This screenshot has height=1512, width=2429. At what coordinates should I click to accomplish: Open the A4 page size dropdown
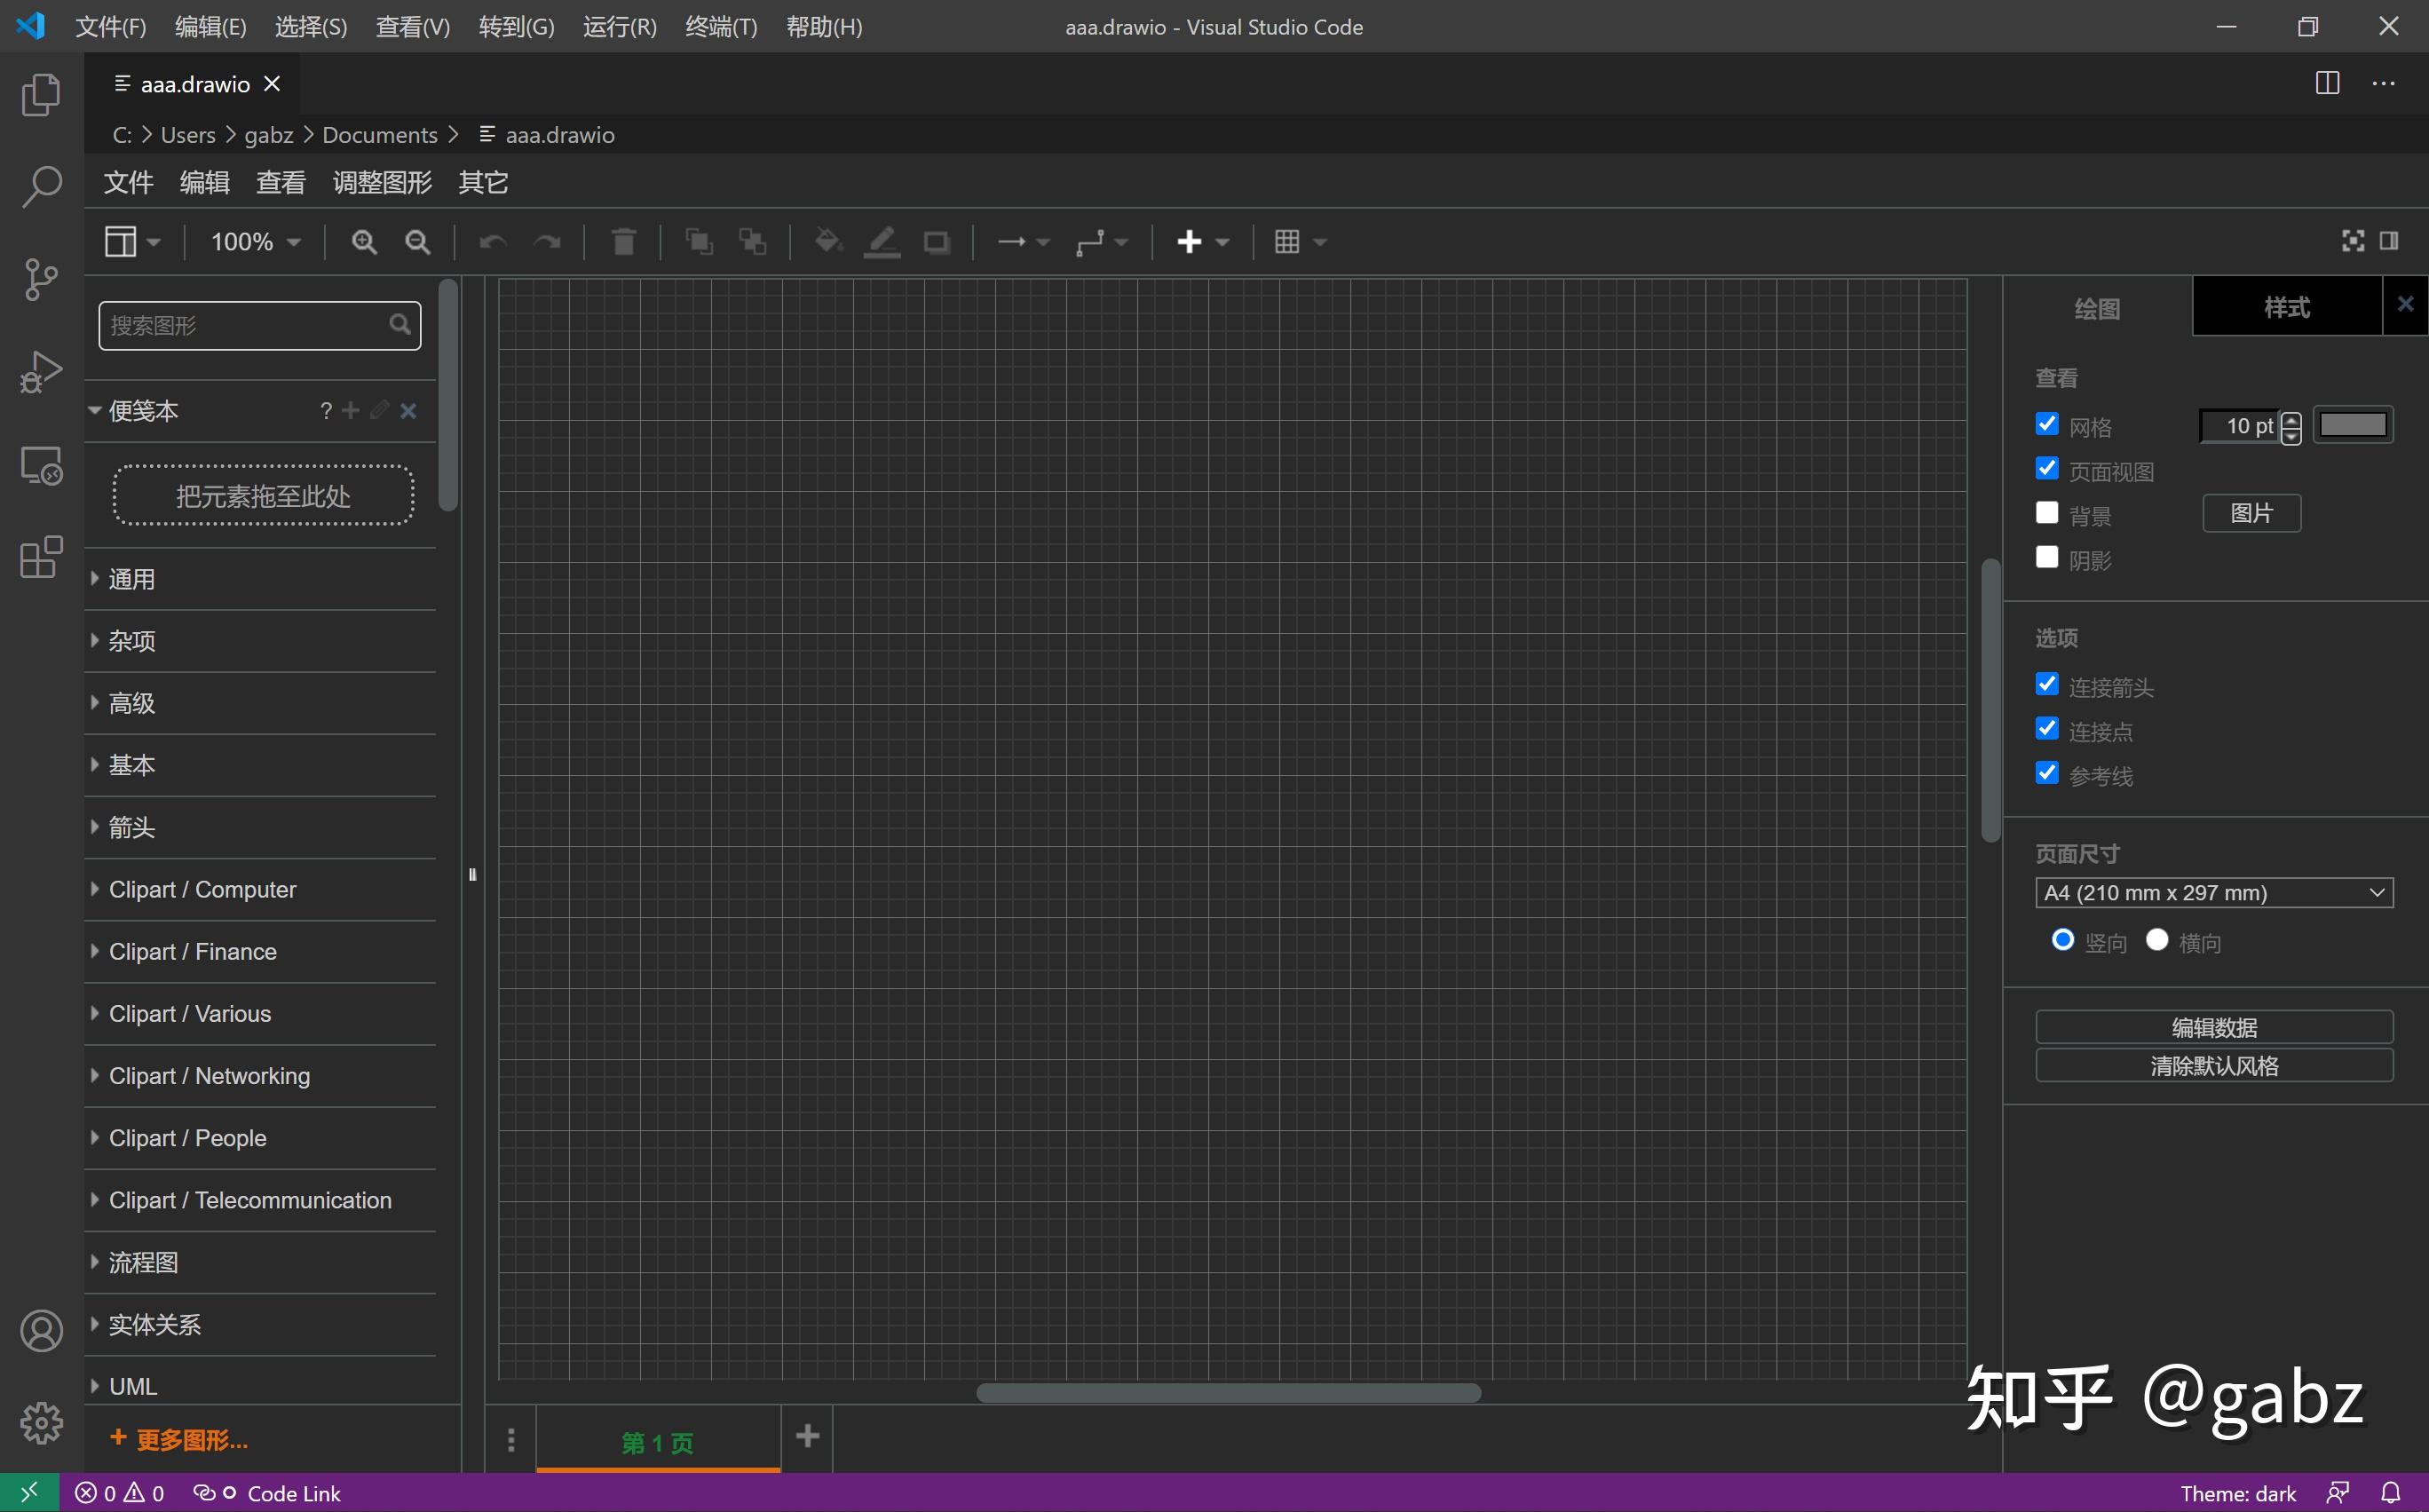coord(2213,892)
